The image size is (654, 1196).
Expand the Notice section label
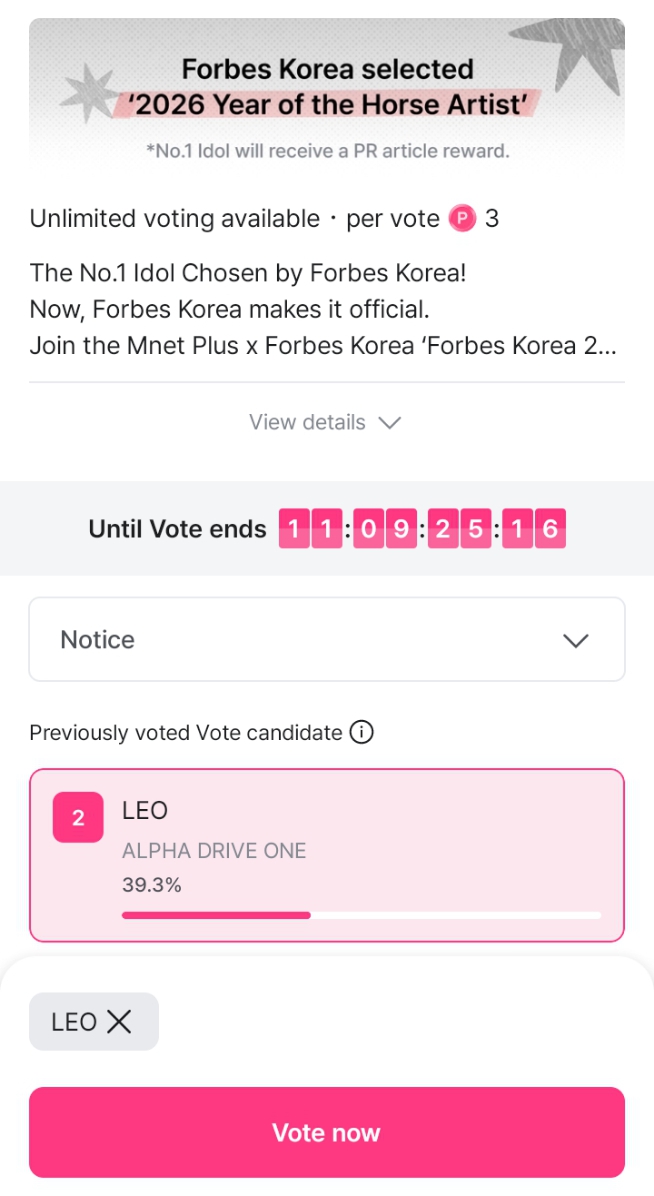[x=98, y=640]
